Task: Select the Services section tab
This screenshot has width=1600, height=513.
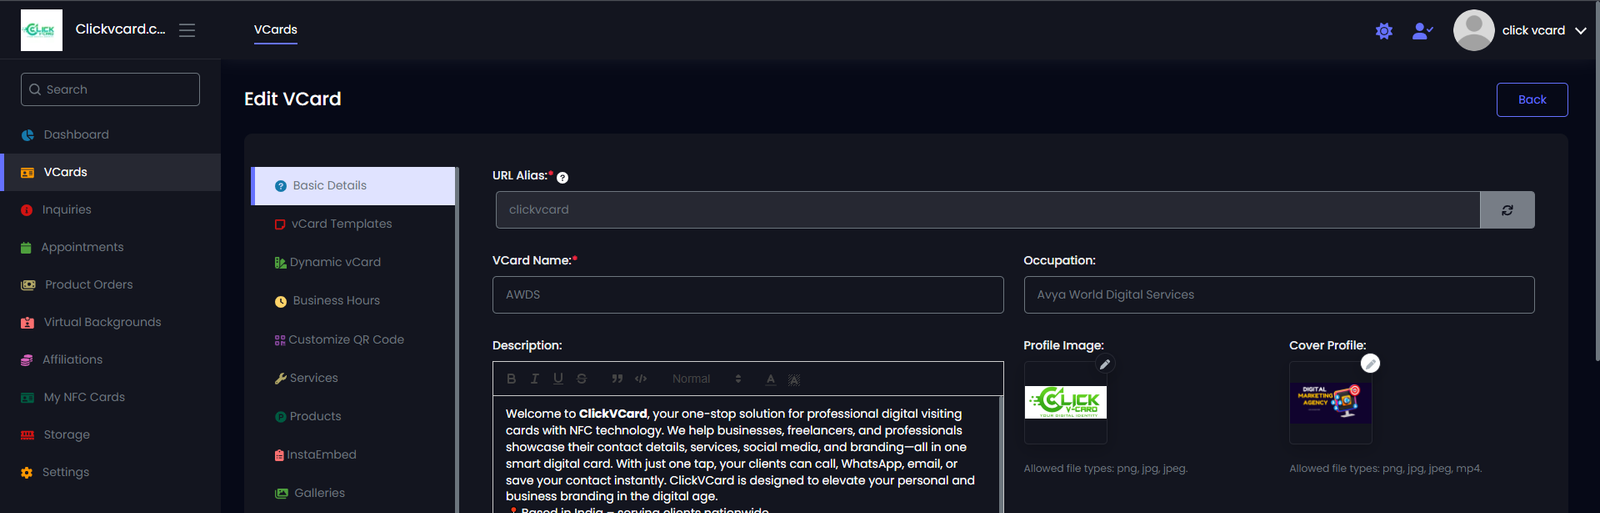Action: [x=354, y=378]
